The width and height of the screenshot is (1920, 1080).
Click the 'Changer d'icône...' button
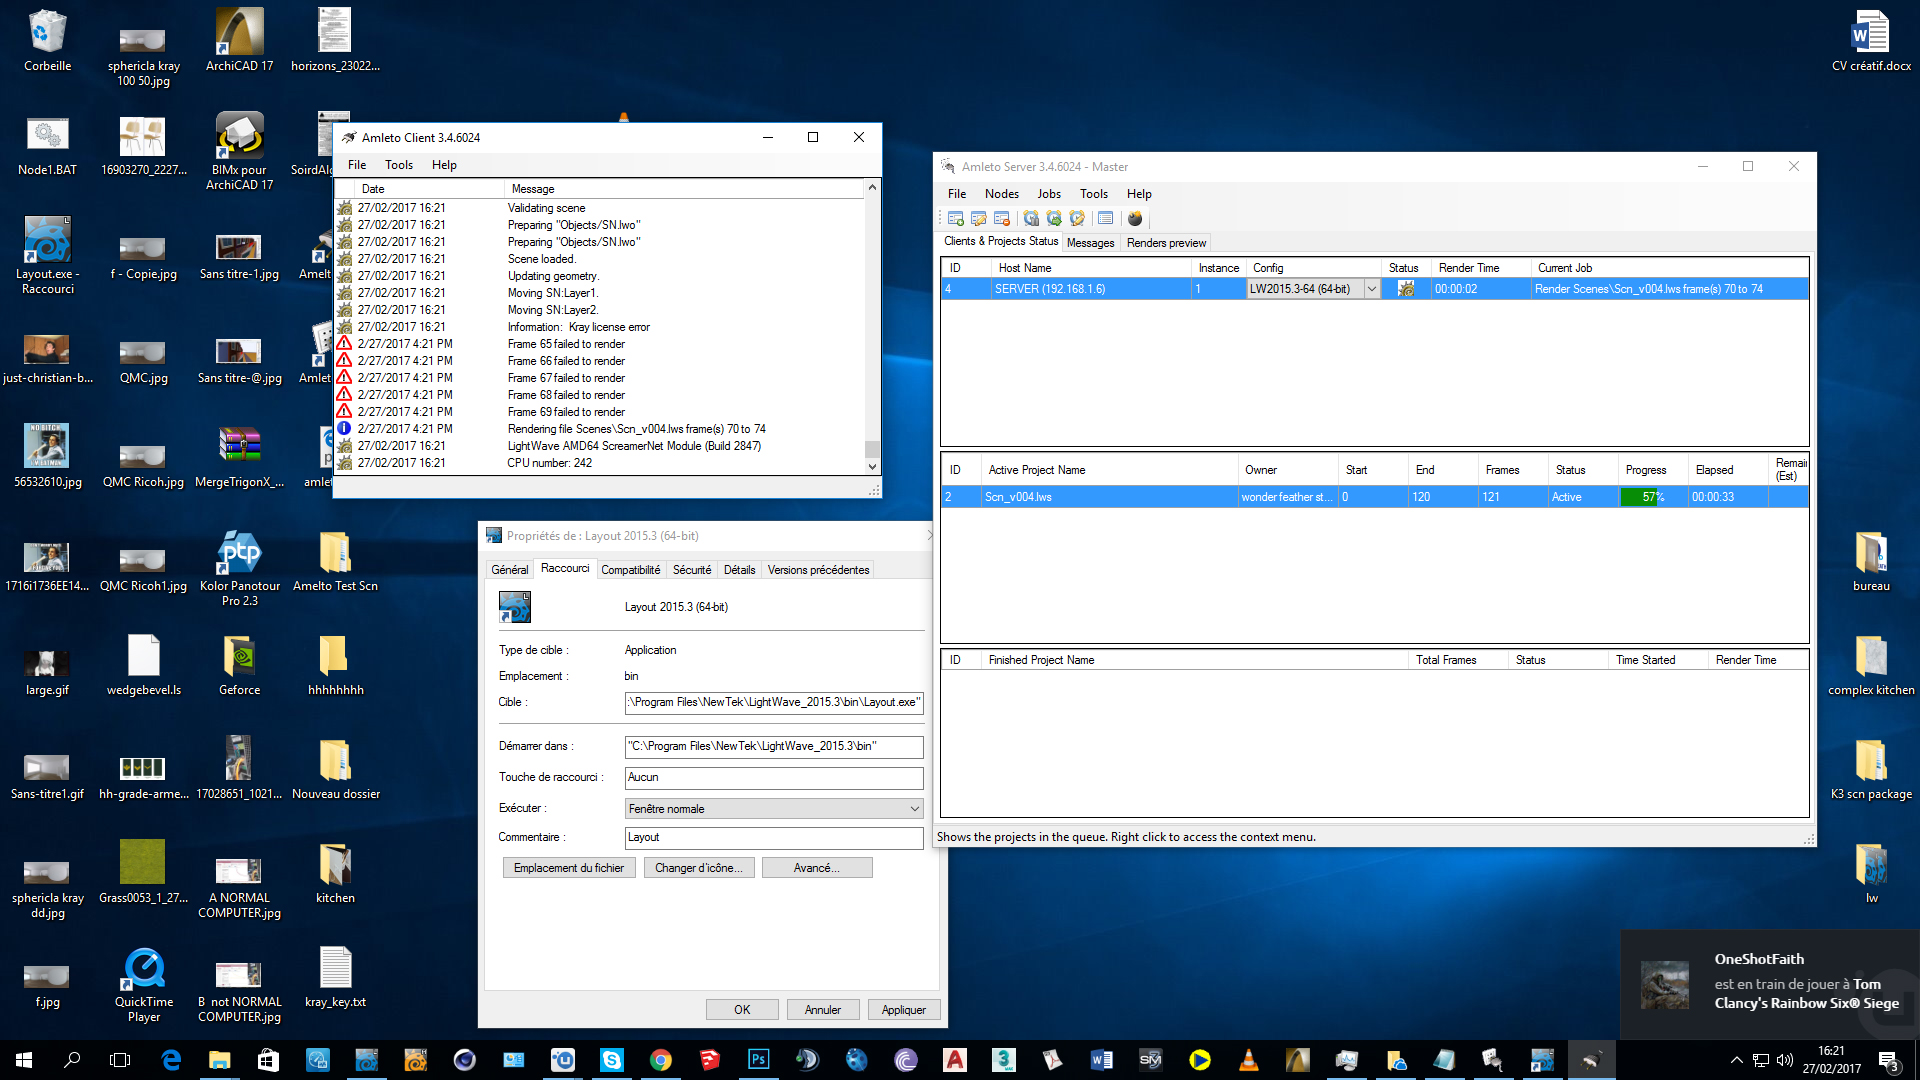pyautogui.click(x=698, y=868)
